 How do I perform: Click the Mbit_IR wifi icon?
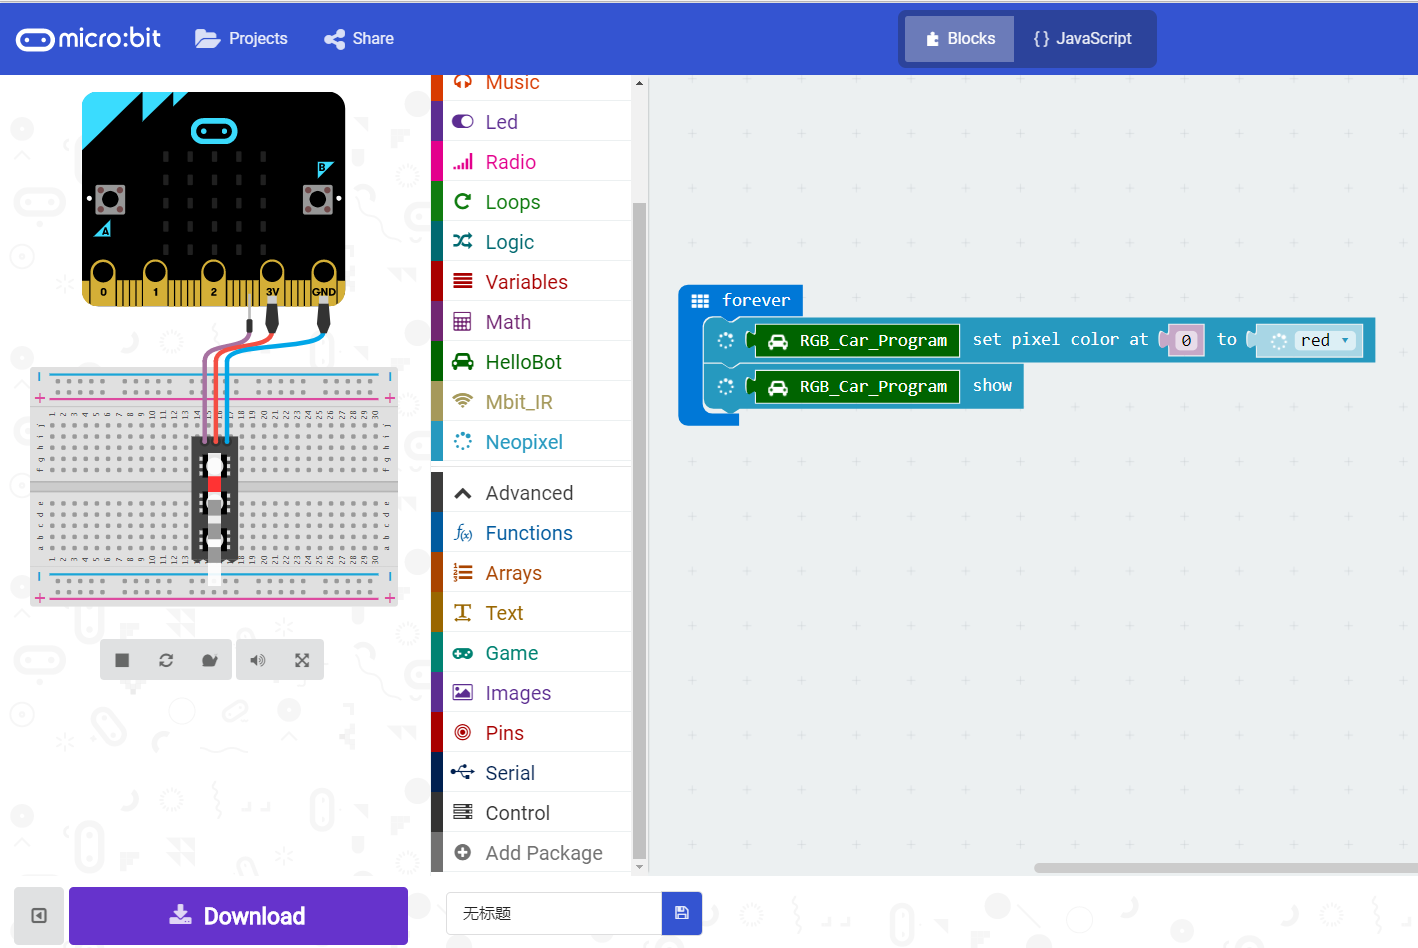tap(462, 401)
